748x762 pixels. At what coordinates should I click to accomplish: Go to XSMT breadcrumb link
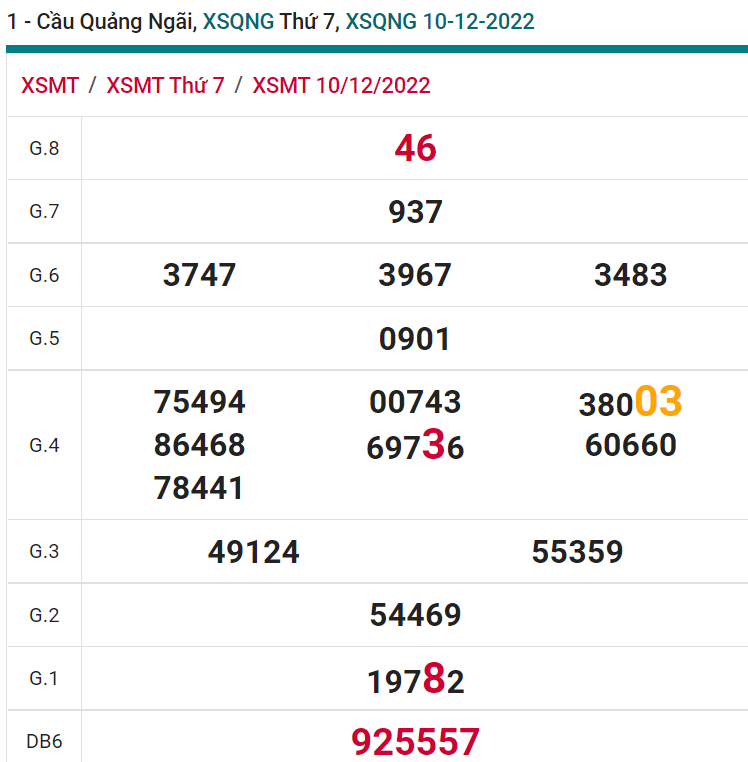(x=50, y=86)
